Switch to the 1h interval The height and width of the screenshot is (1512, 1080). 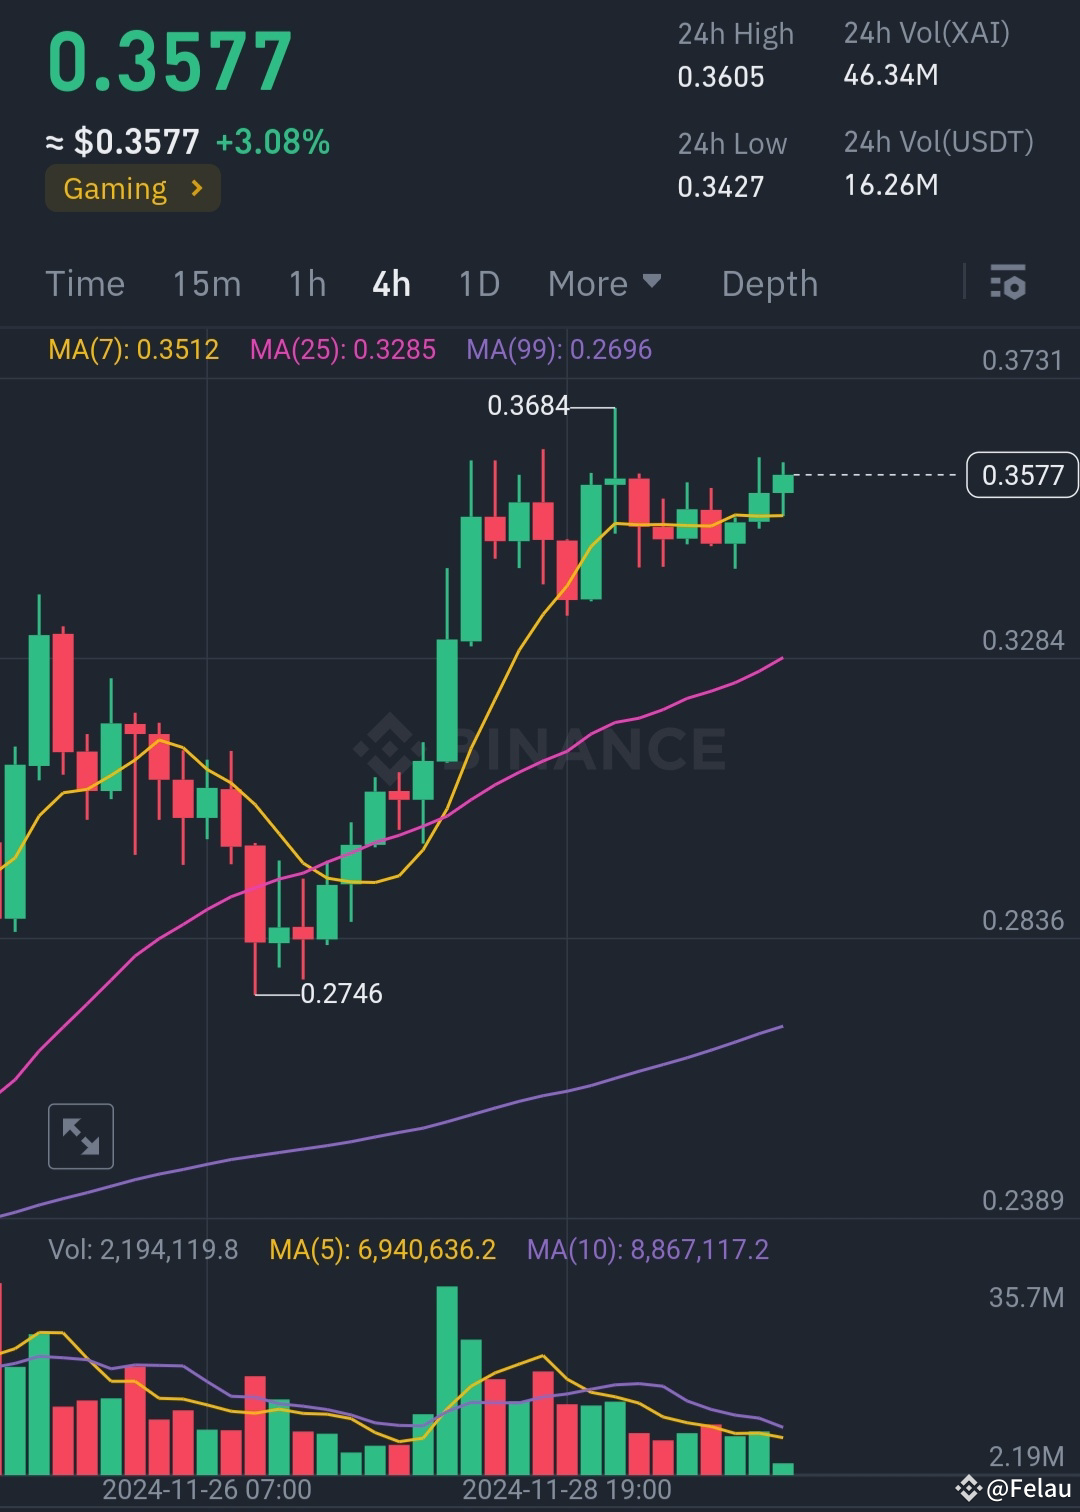(306, 283)
